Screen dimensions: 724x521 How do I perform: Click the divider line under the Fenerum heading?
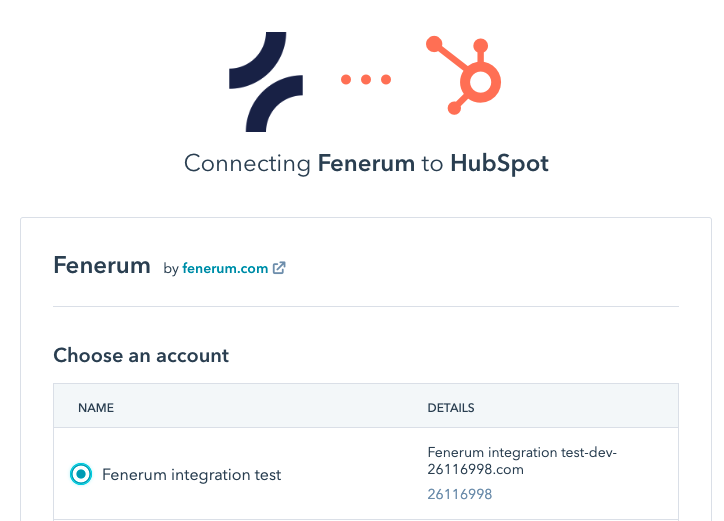(x=366, y=306)
